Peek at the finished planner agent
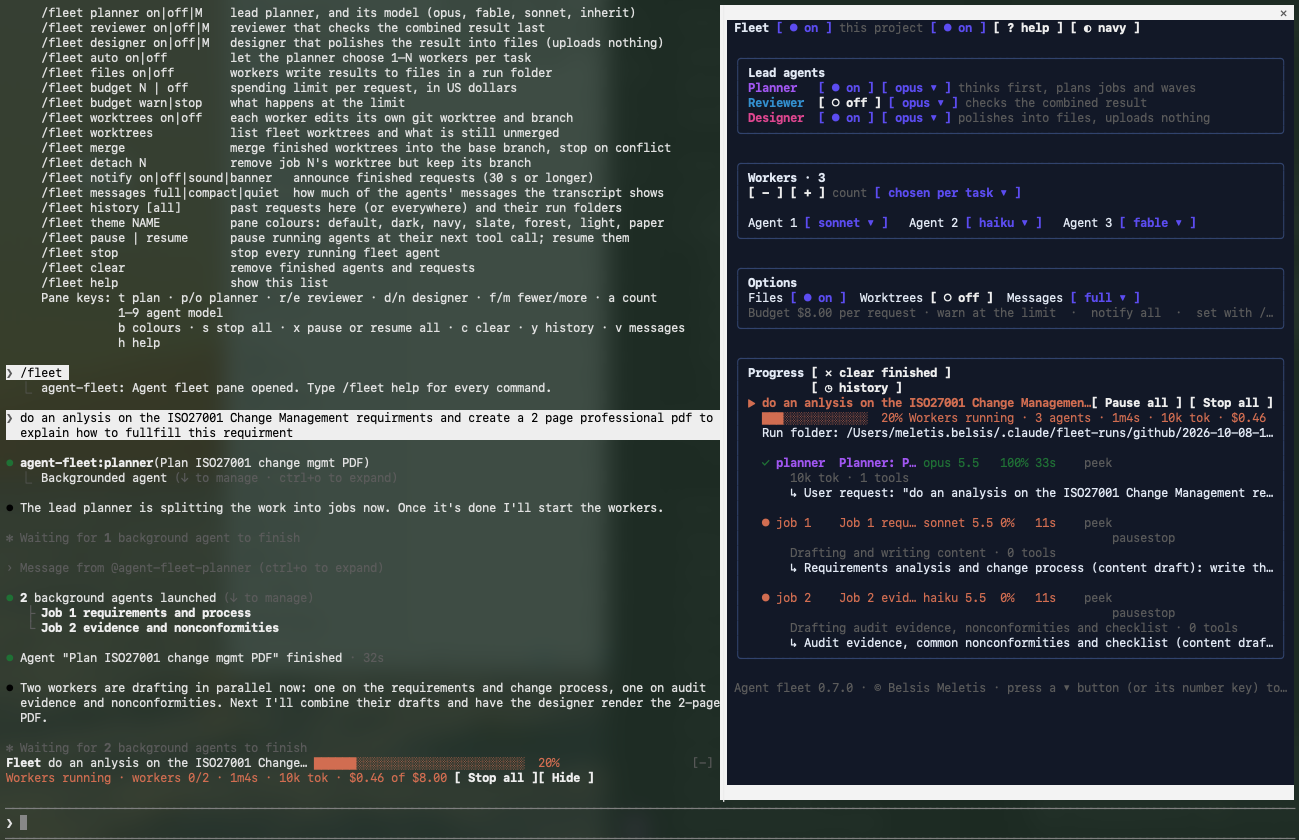The image size is (1299, 840). point(1098,463)
